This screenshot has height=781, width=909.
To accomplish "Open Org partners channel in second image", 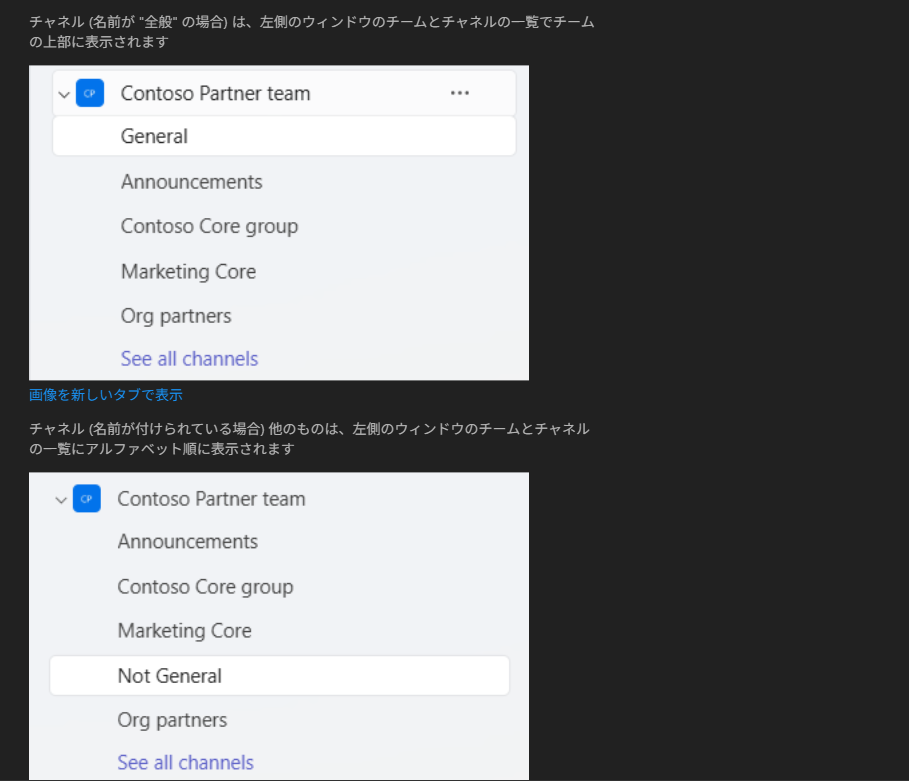I will [x=172, y=720].
